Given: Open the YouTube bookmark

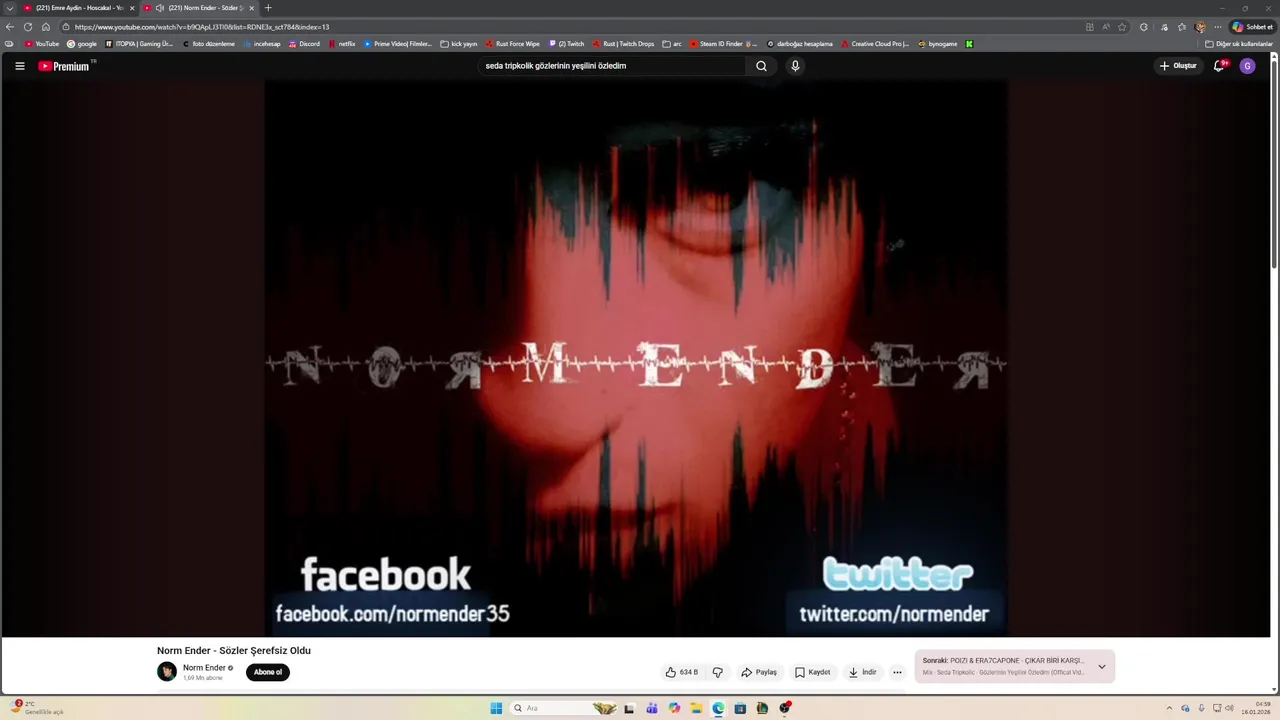Looking at the screenshot, I should pyautogui.click(x=42, y=44).
